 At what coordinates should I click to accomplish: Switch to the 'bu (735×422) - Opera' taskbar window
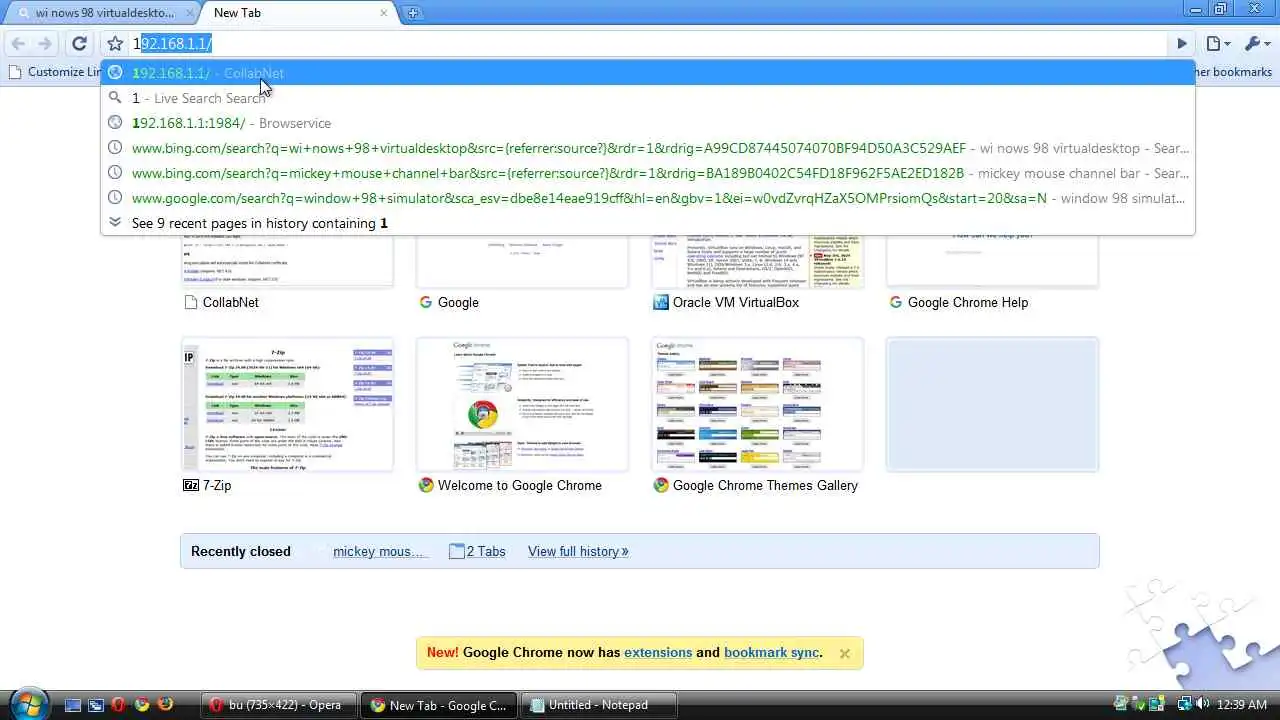278,705
